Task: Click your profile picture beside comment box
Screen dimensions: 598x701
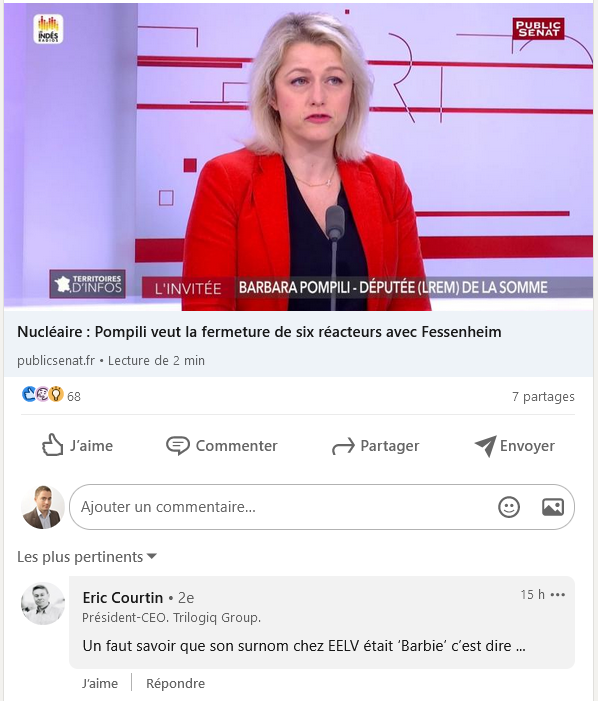Action: (43, 507)
